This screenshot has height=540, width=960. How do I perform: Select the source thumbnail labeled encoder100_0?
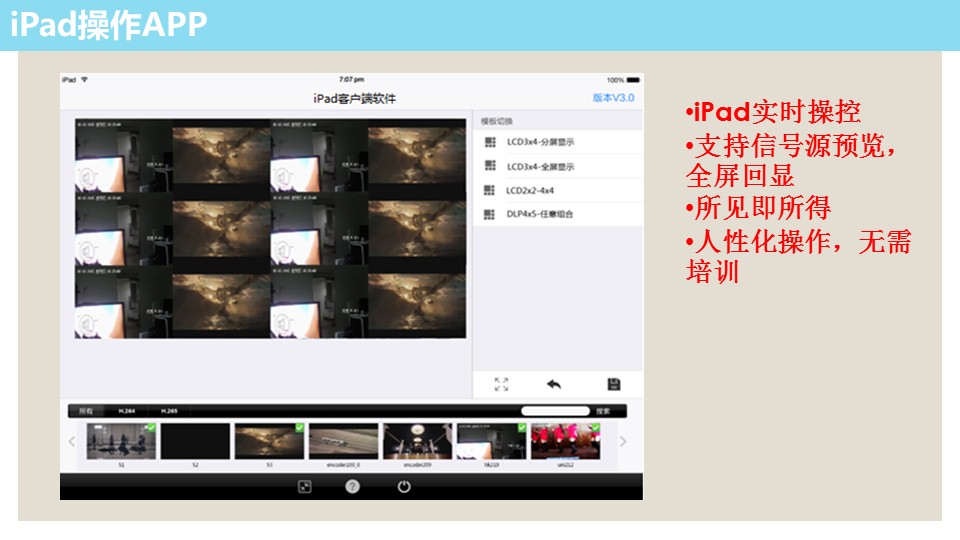click(x=343, y=441)
